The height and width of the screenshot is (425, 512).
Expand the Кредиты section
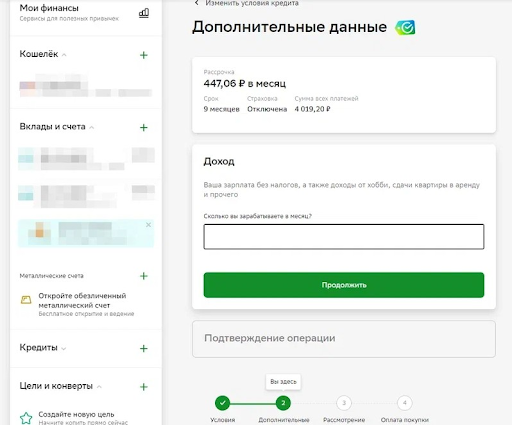(x=64, y=349)
